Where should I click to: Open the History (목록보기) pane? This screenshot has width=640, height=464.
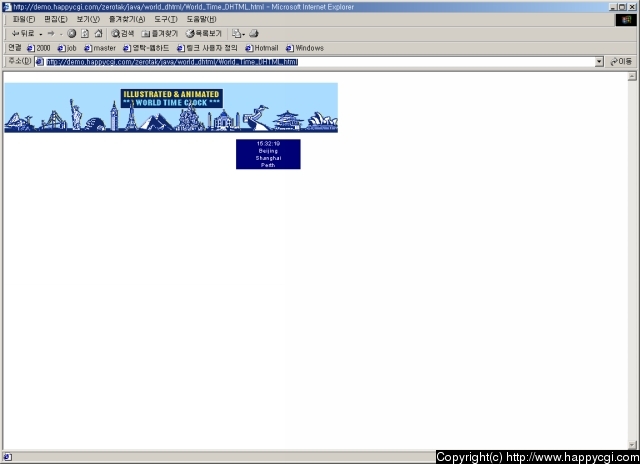[x=204, y=33]
